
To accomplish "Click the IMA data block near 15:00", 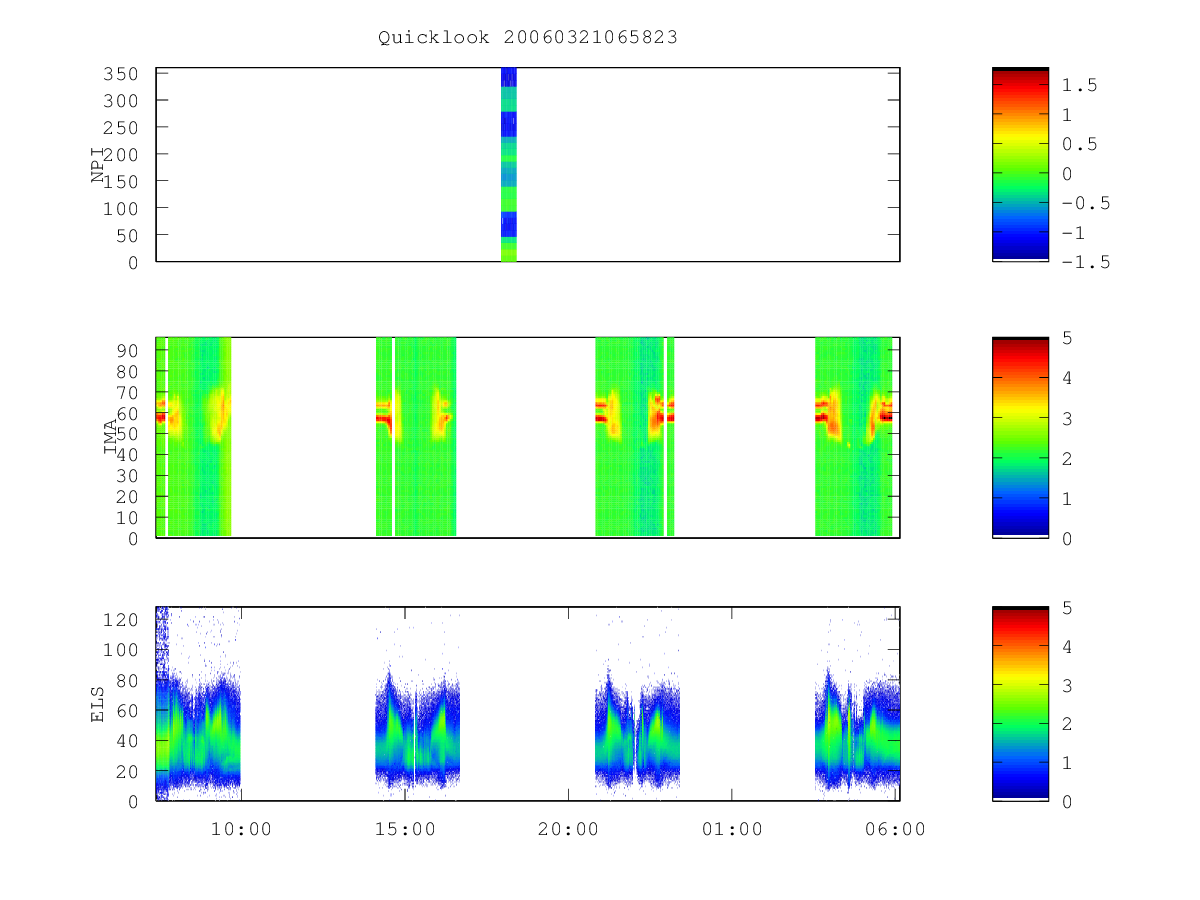I will pos(416,437).
